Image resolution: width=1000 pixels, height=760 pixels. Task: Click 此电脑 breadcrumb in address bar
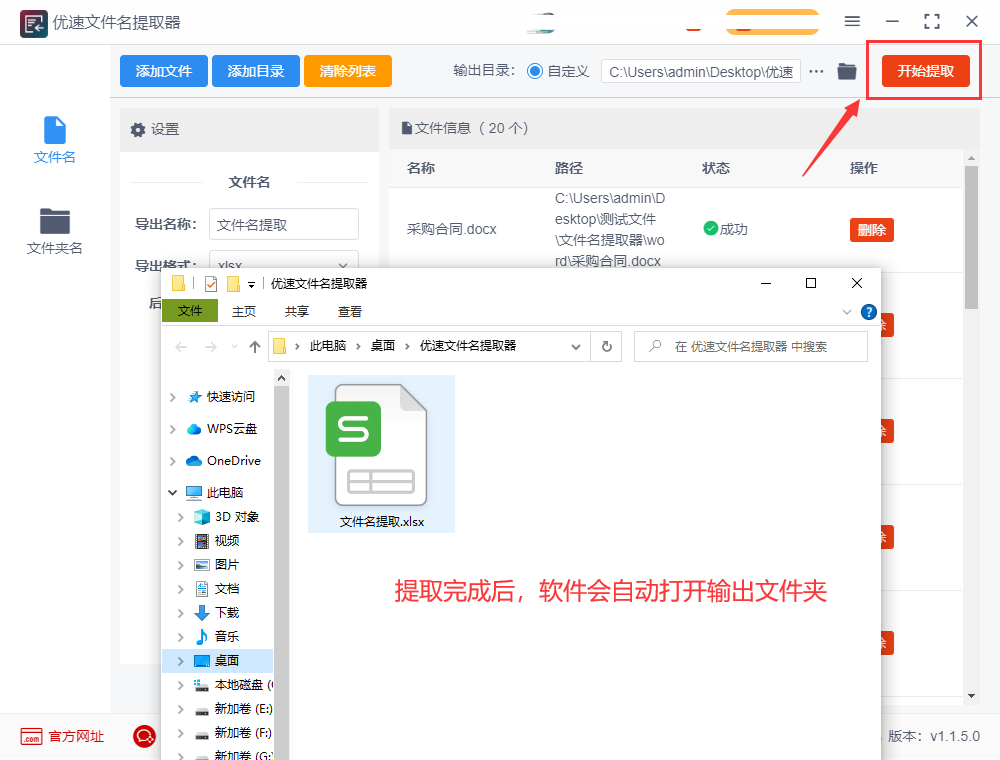coord(328,346)
